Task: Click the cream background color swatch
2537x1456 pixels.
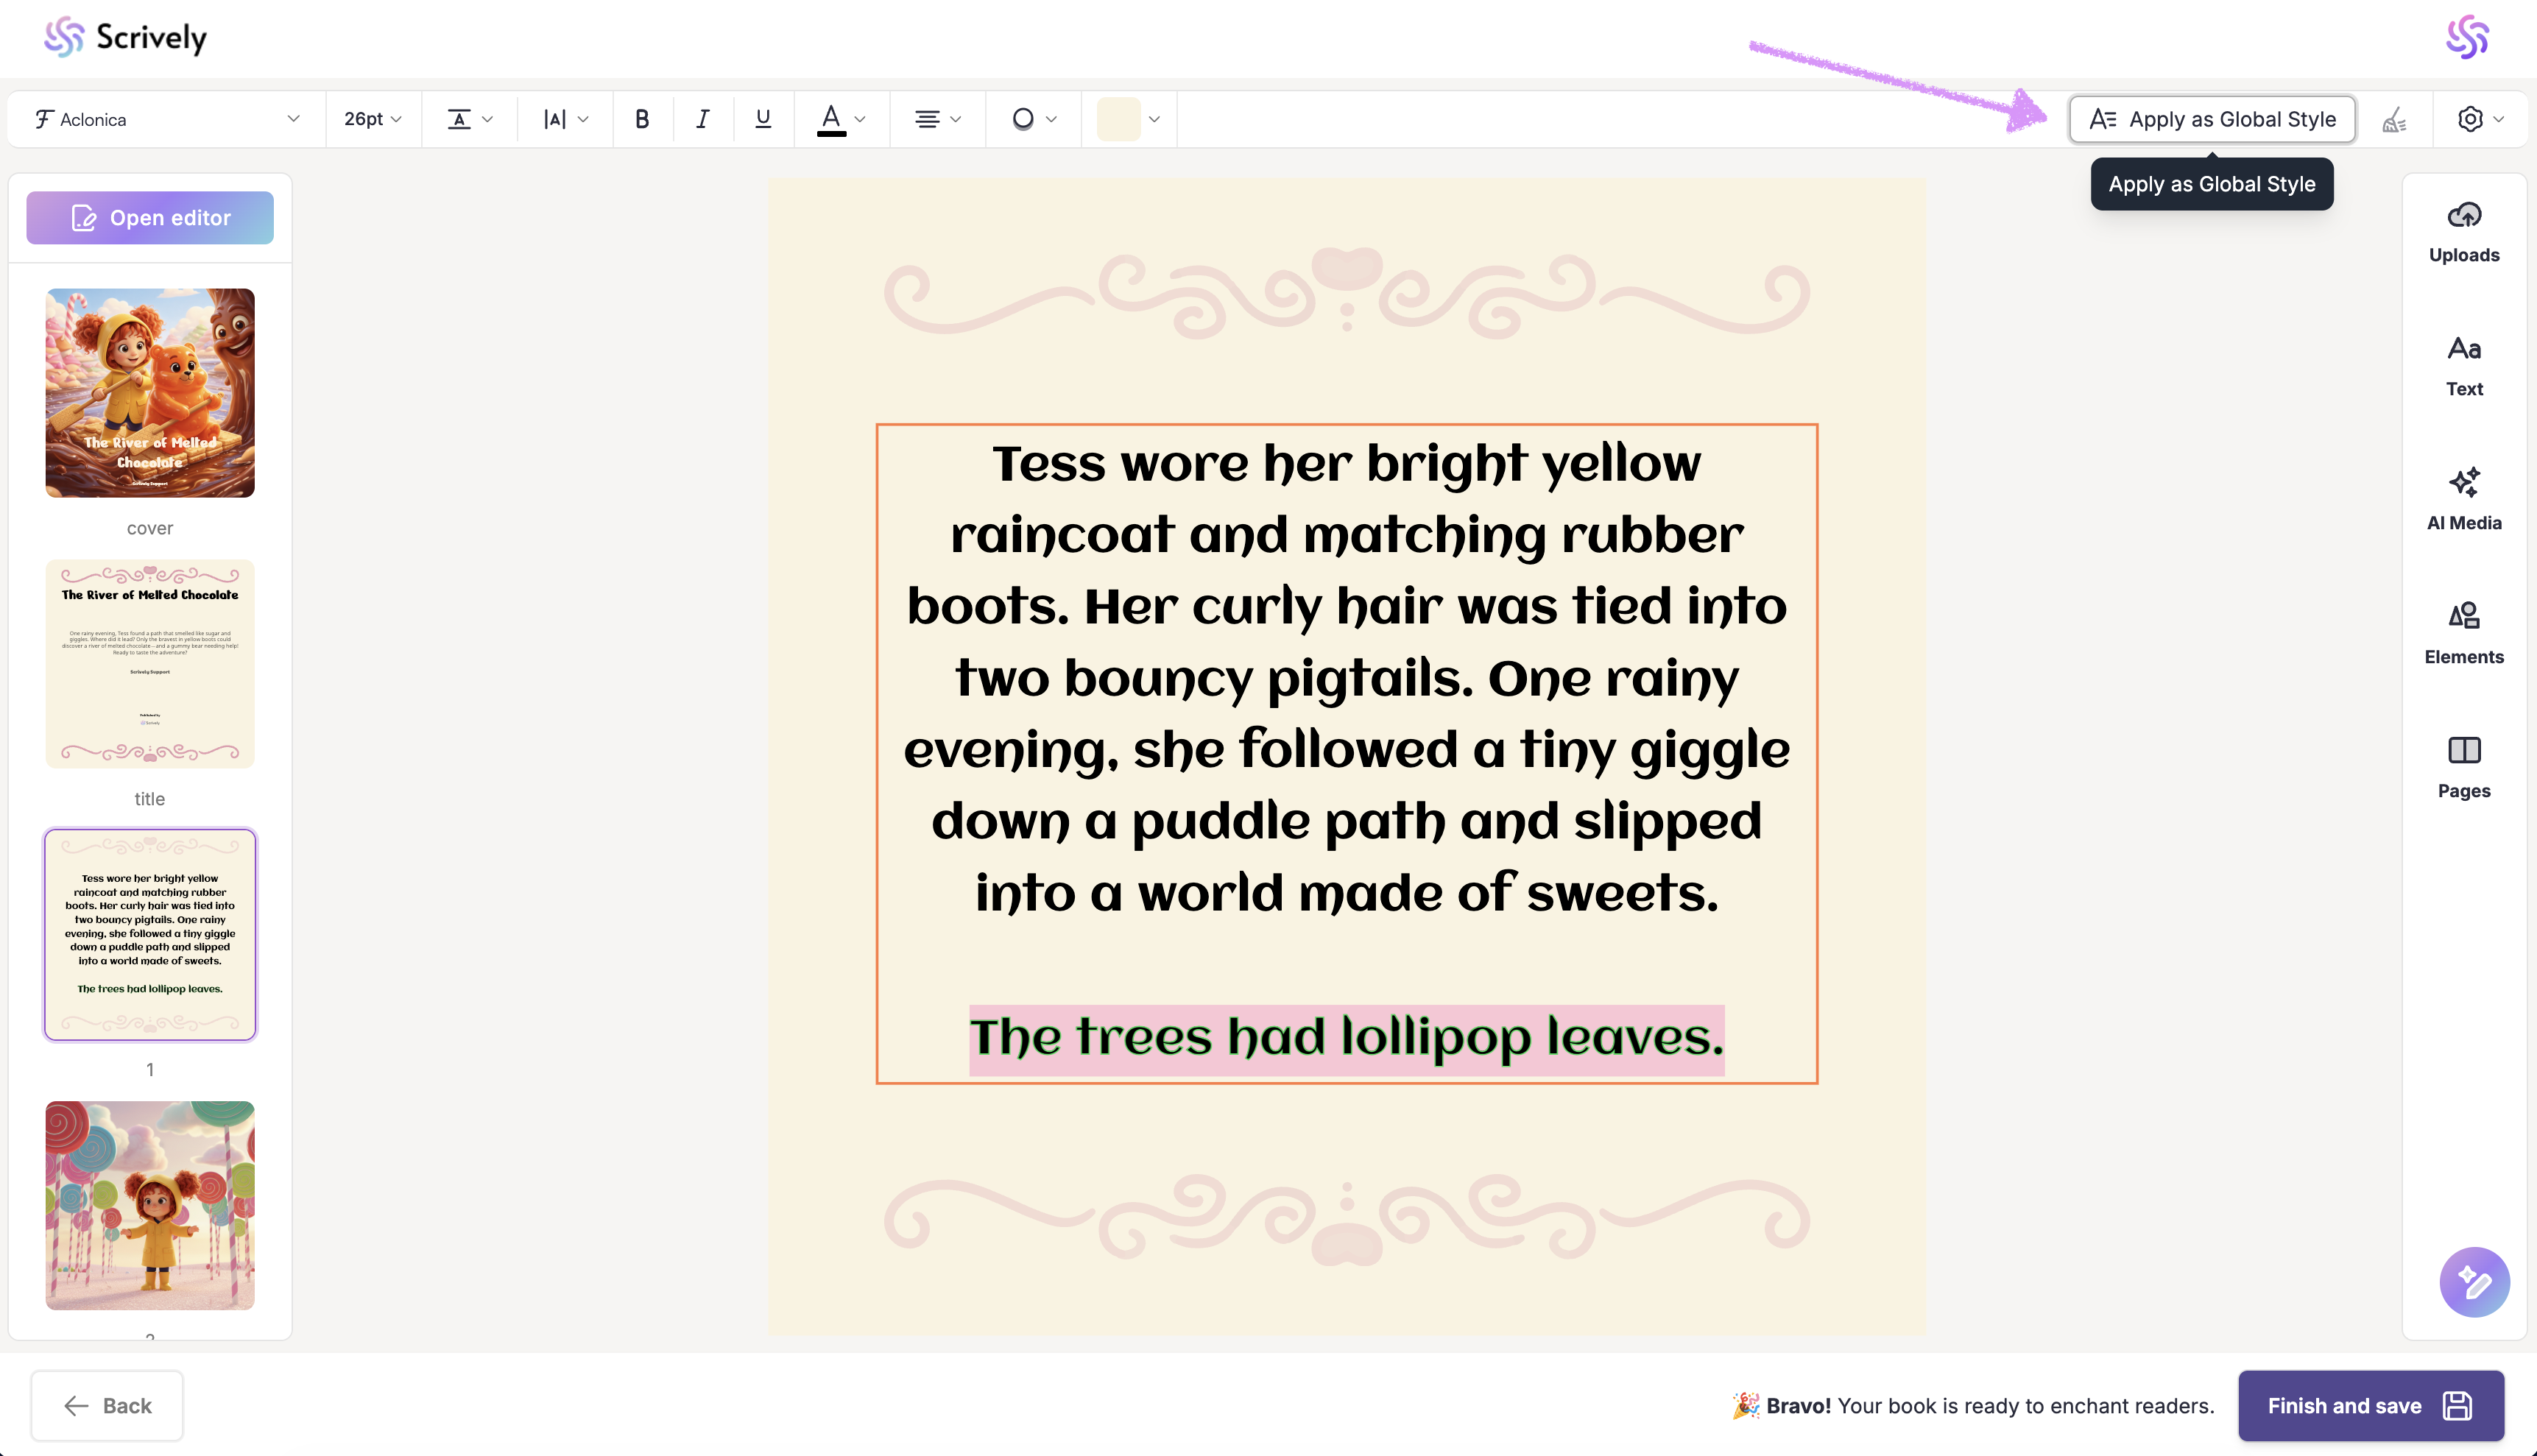Action: 1118,119
